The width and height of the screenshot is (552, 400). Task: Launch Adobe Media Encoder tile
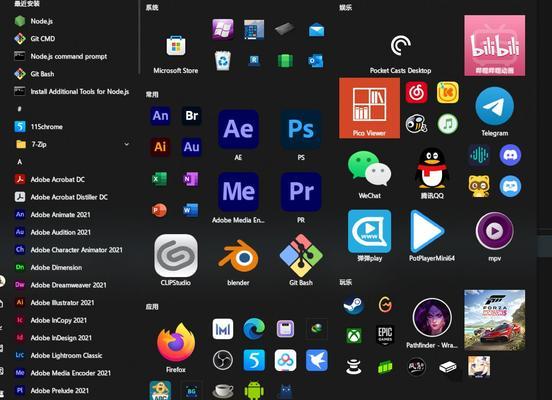point(238,196)
